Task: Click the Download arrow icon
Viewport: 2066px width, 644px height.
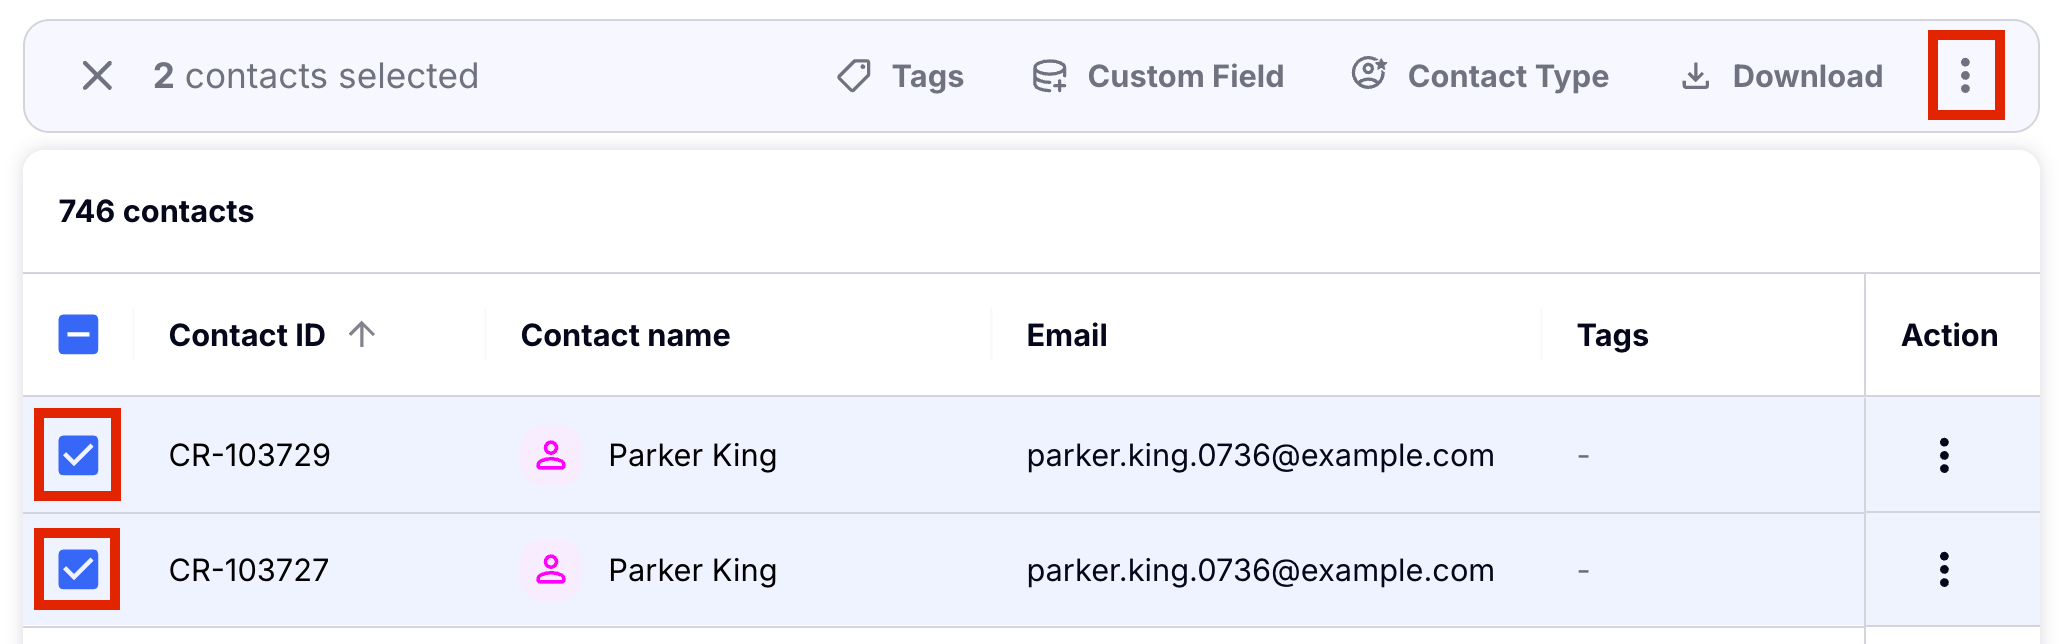Action: pos(1696,76)
